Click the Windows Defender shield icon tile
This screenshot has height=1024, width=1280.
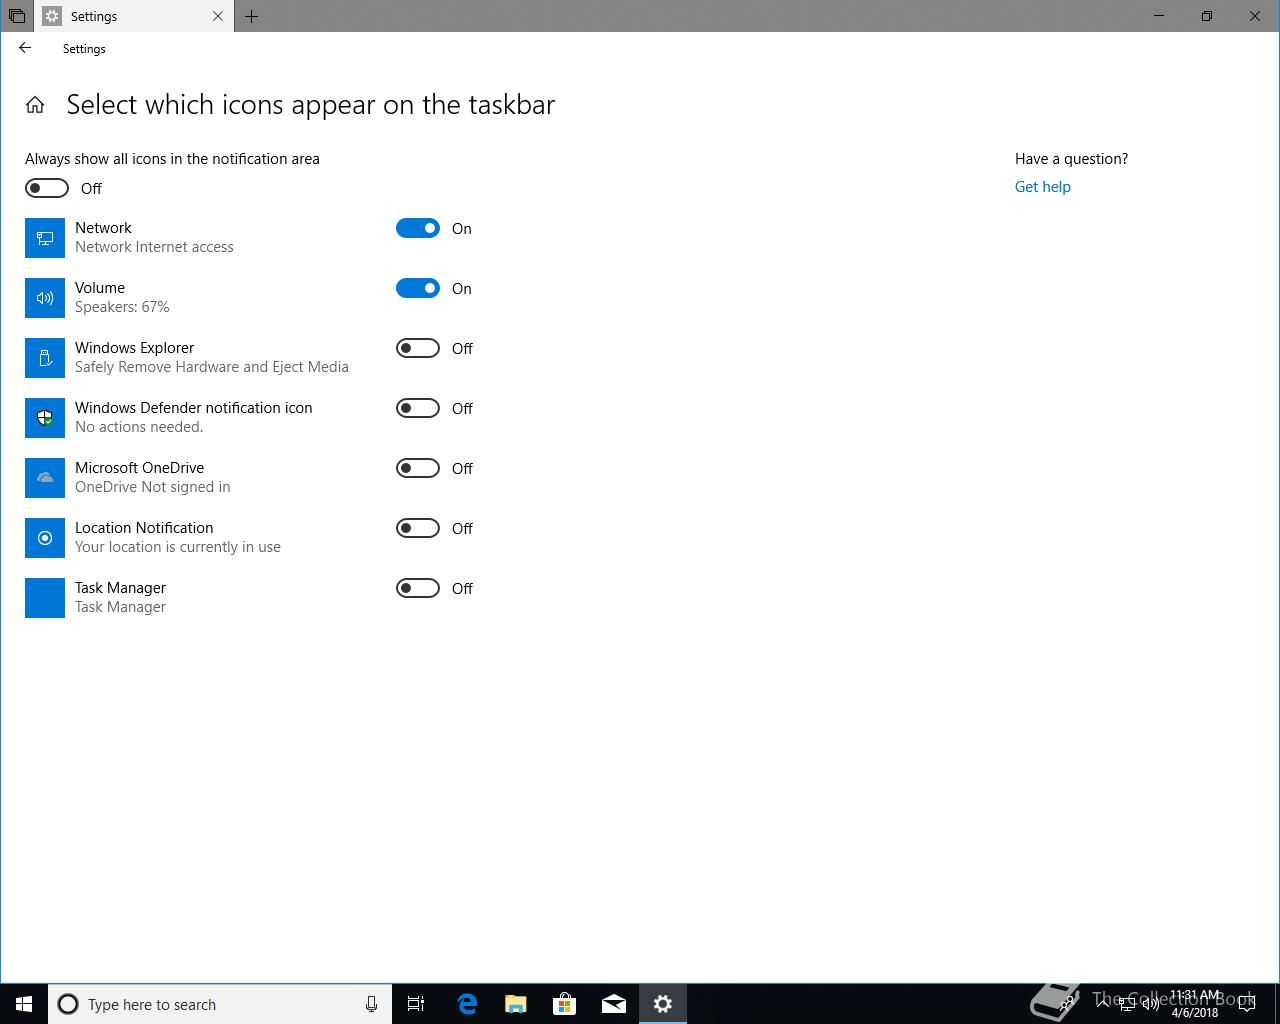pos(45,418)
